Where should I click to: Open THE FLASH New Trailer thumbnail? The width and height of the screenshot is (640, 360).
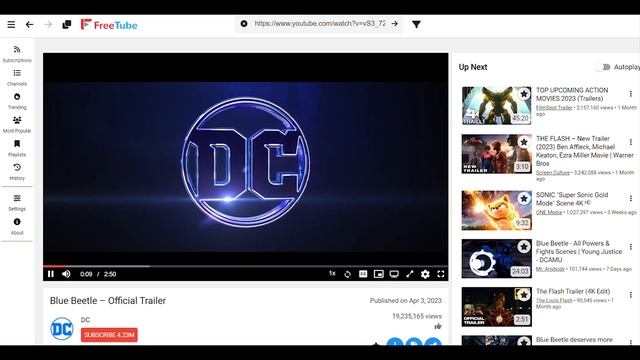coord(497,154)
